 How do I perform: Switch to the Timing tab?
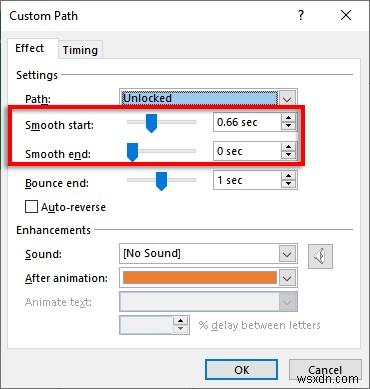(80, 50)
